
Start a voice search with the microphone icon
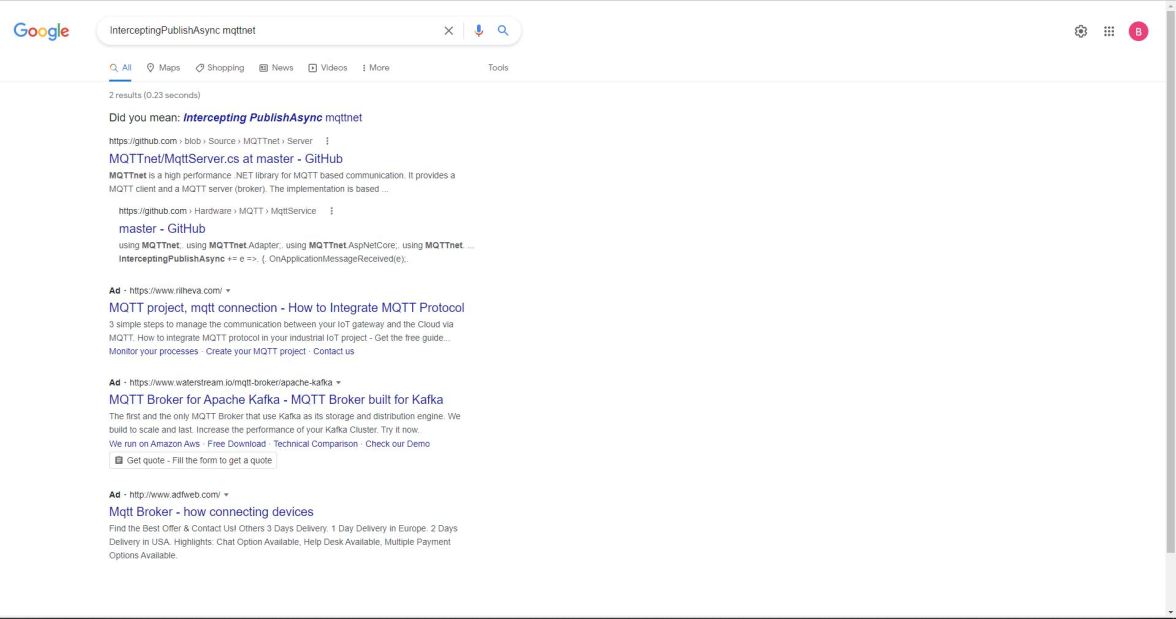[x=477, y=30]
